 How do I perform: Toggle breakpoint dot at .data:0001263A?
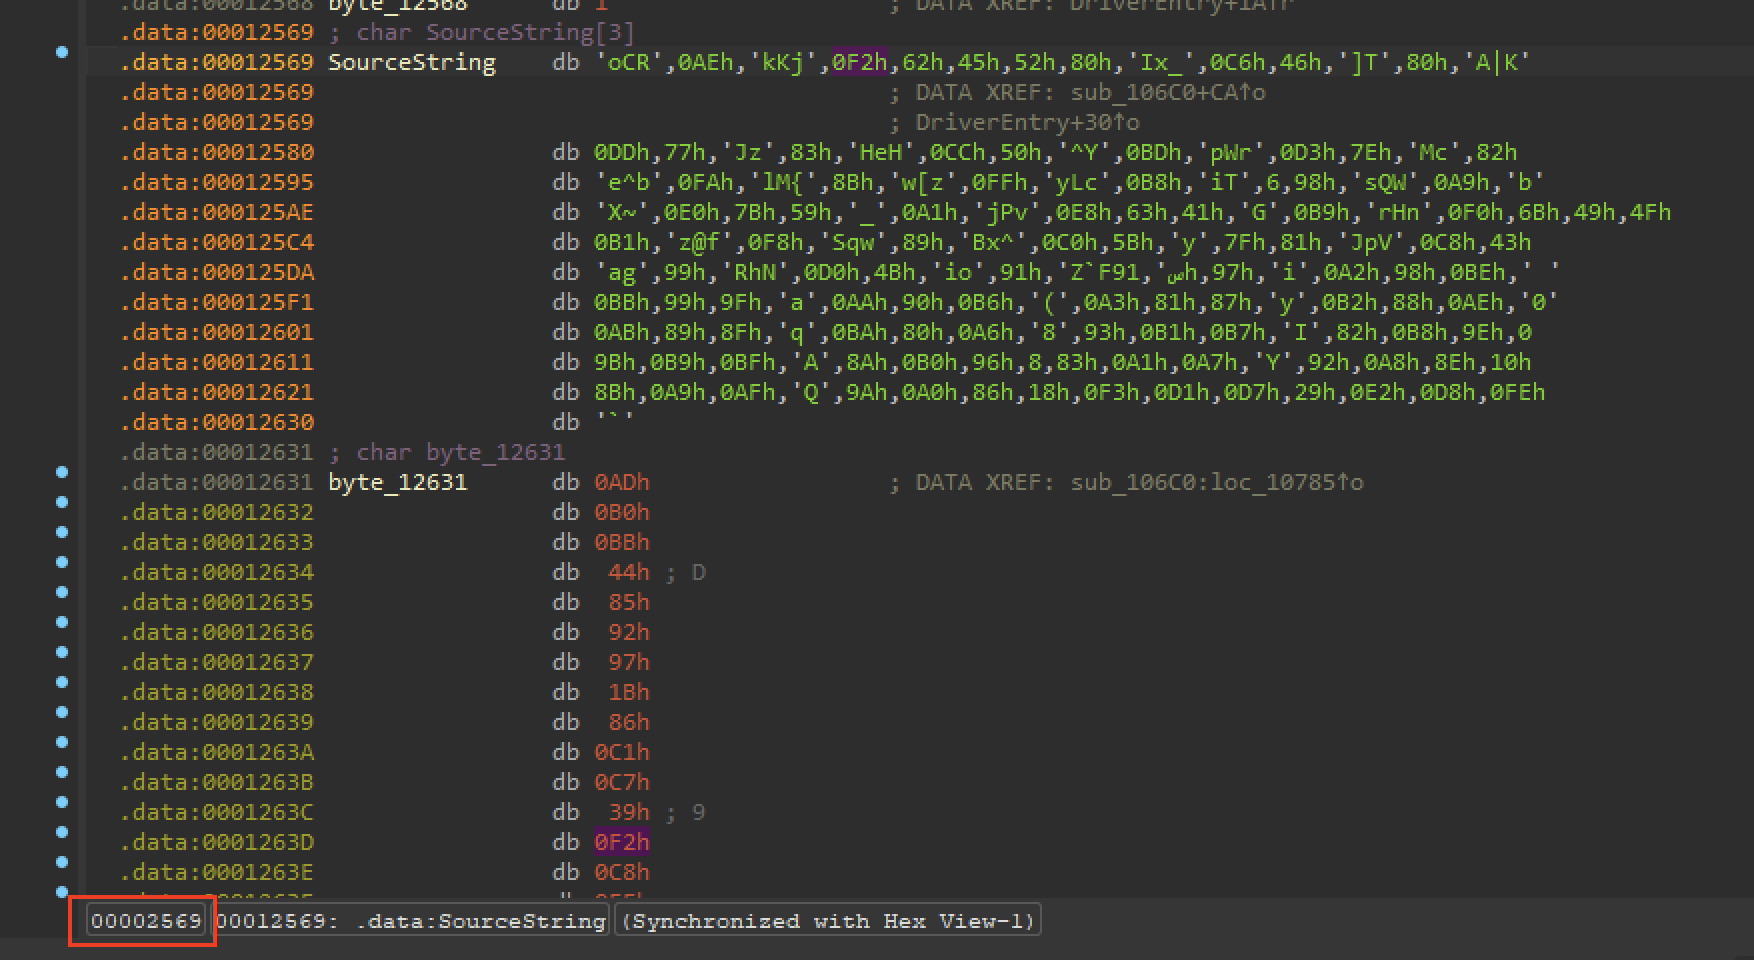coord(62,741)
